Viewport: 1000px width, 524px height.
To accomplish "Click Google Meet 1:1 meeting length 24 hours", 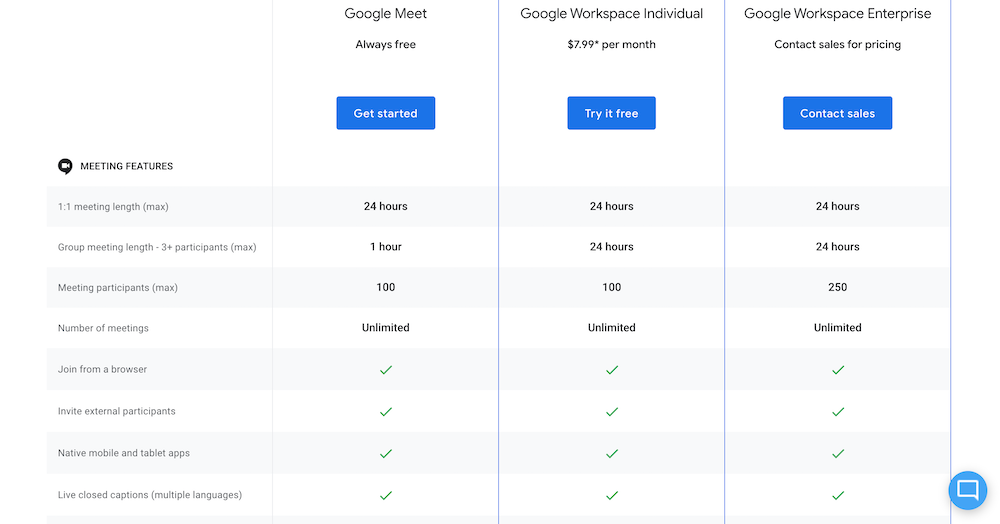I will tap(386, 206).
